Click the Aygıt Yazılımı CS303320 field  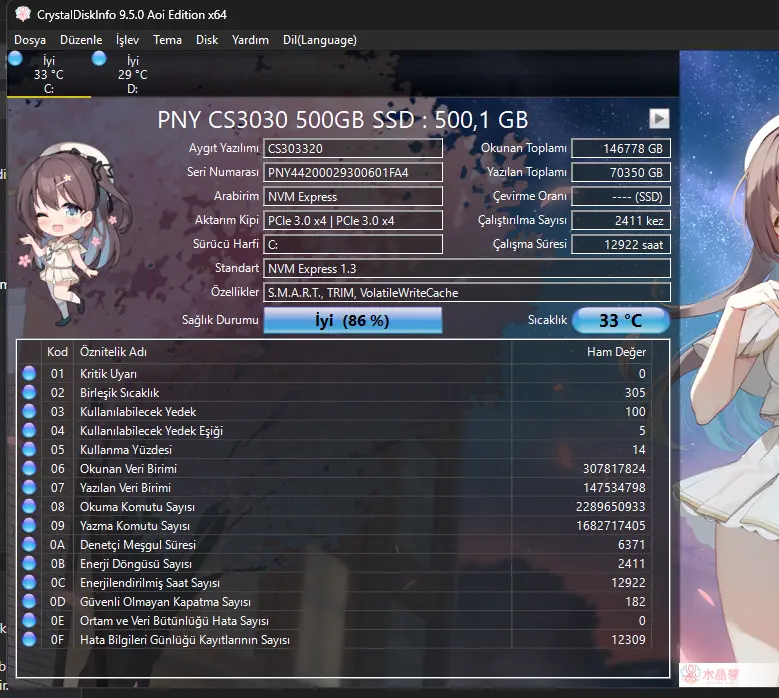(x=353, y=148)
